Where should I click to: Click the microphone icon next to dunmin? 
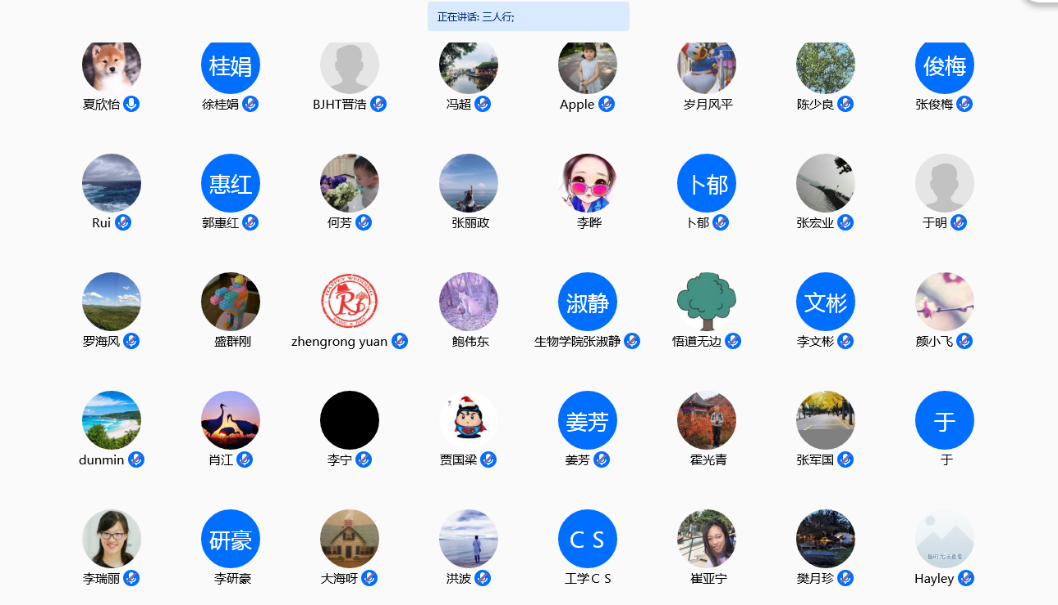pyautogui.click(x=137, y=459)
